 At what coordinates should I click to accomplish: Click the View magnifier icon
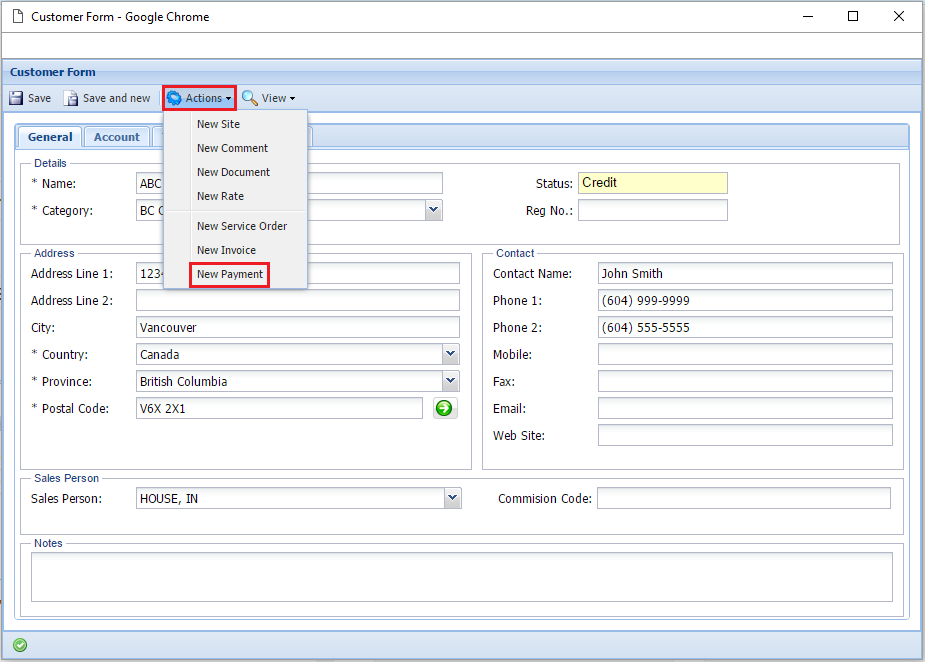[250, 98]
